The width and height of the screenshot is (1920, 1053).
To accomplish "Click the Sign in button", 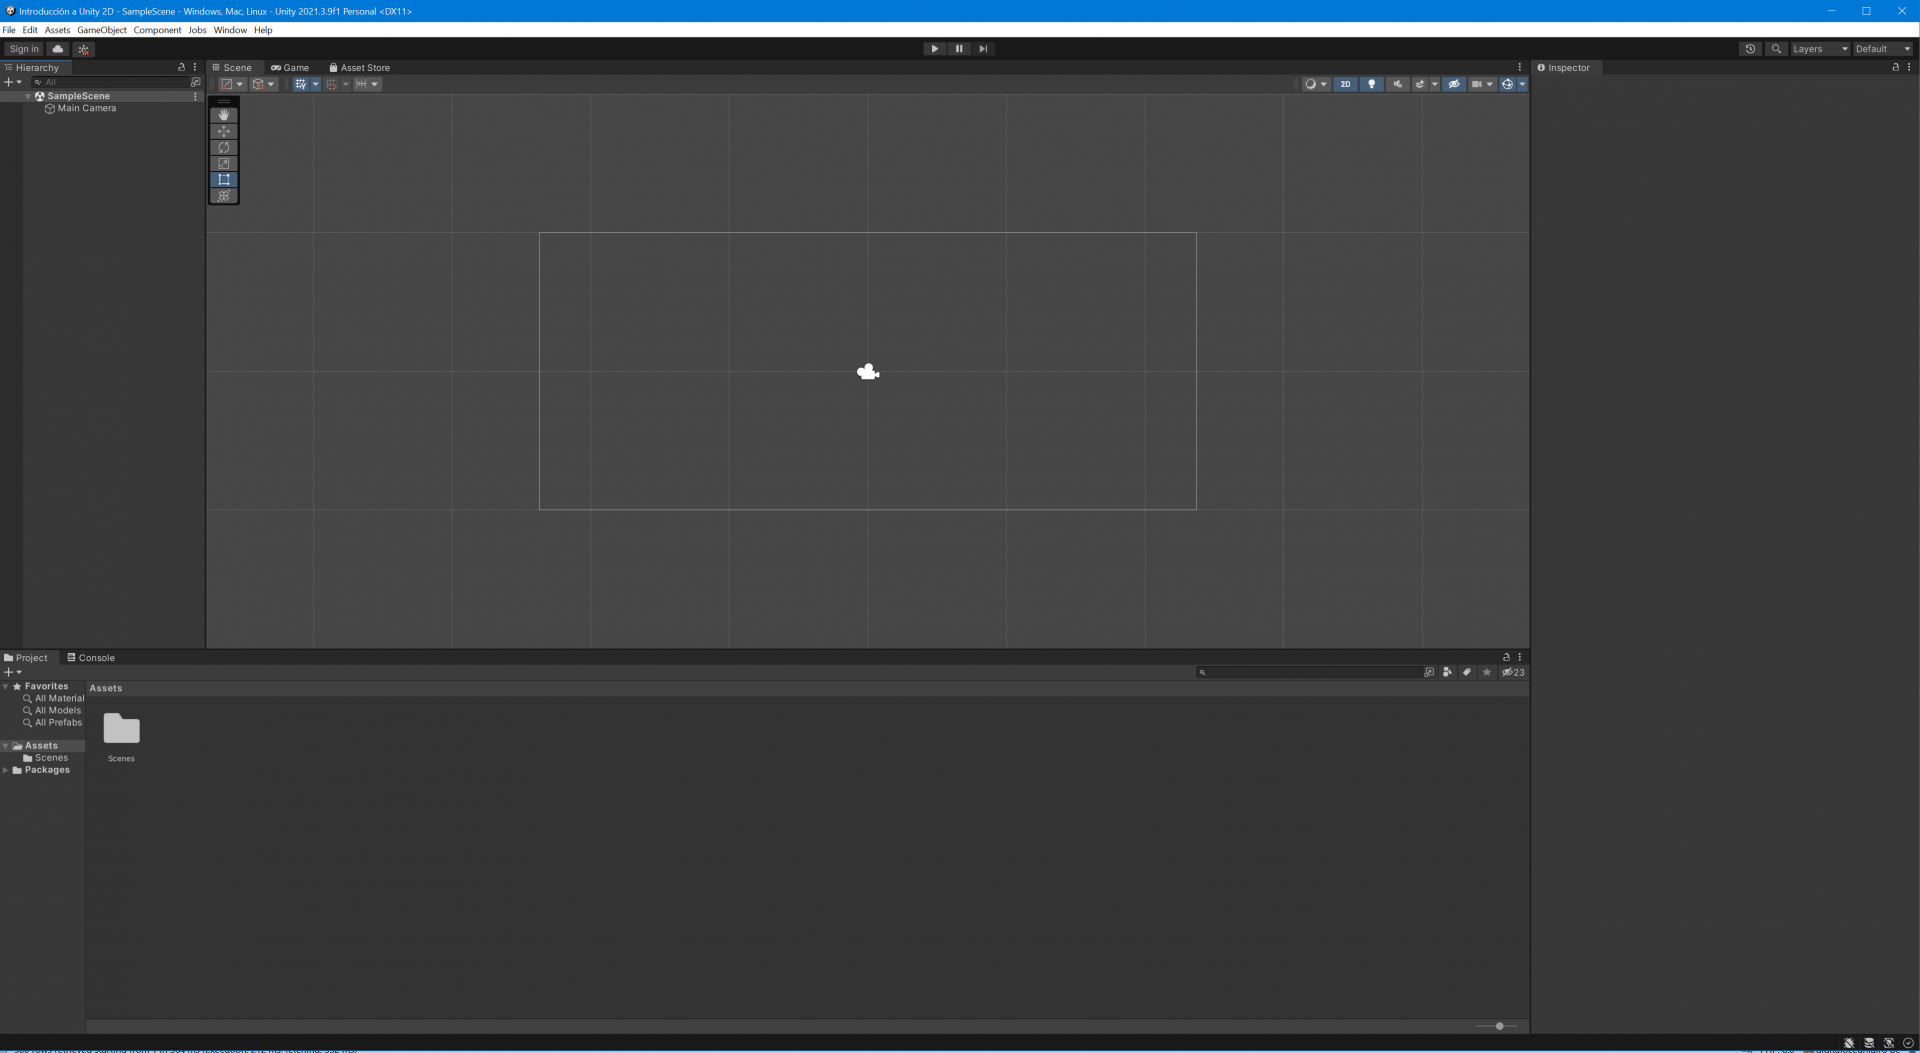I will pyautogui.click(x=24, y=49).
